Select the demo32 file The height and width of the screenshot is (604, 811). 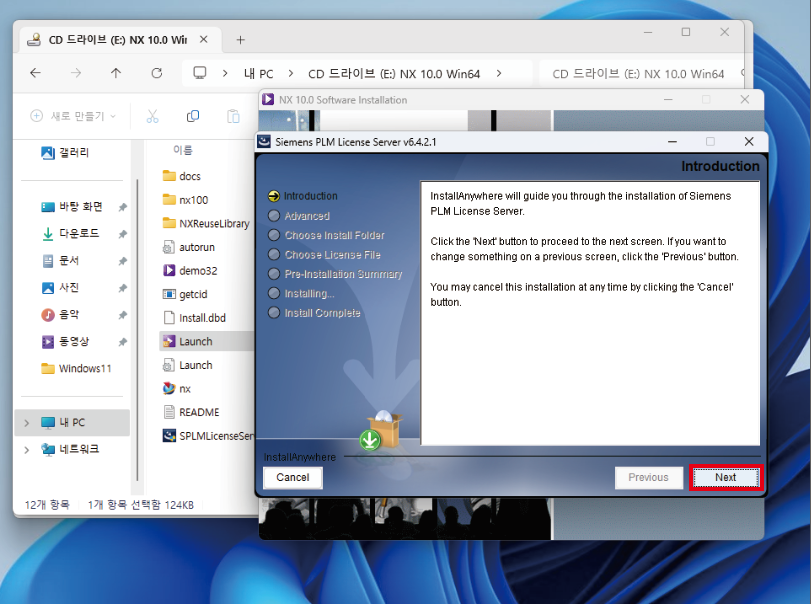coord(190,271)
